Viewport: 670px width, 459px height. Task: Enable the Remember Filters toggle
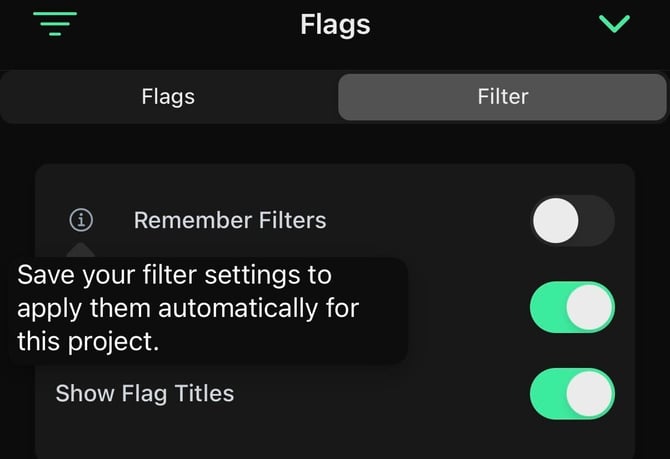tap(572, 220)
